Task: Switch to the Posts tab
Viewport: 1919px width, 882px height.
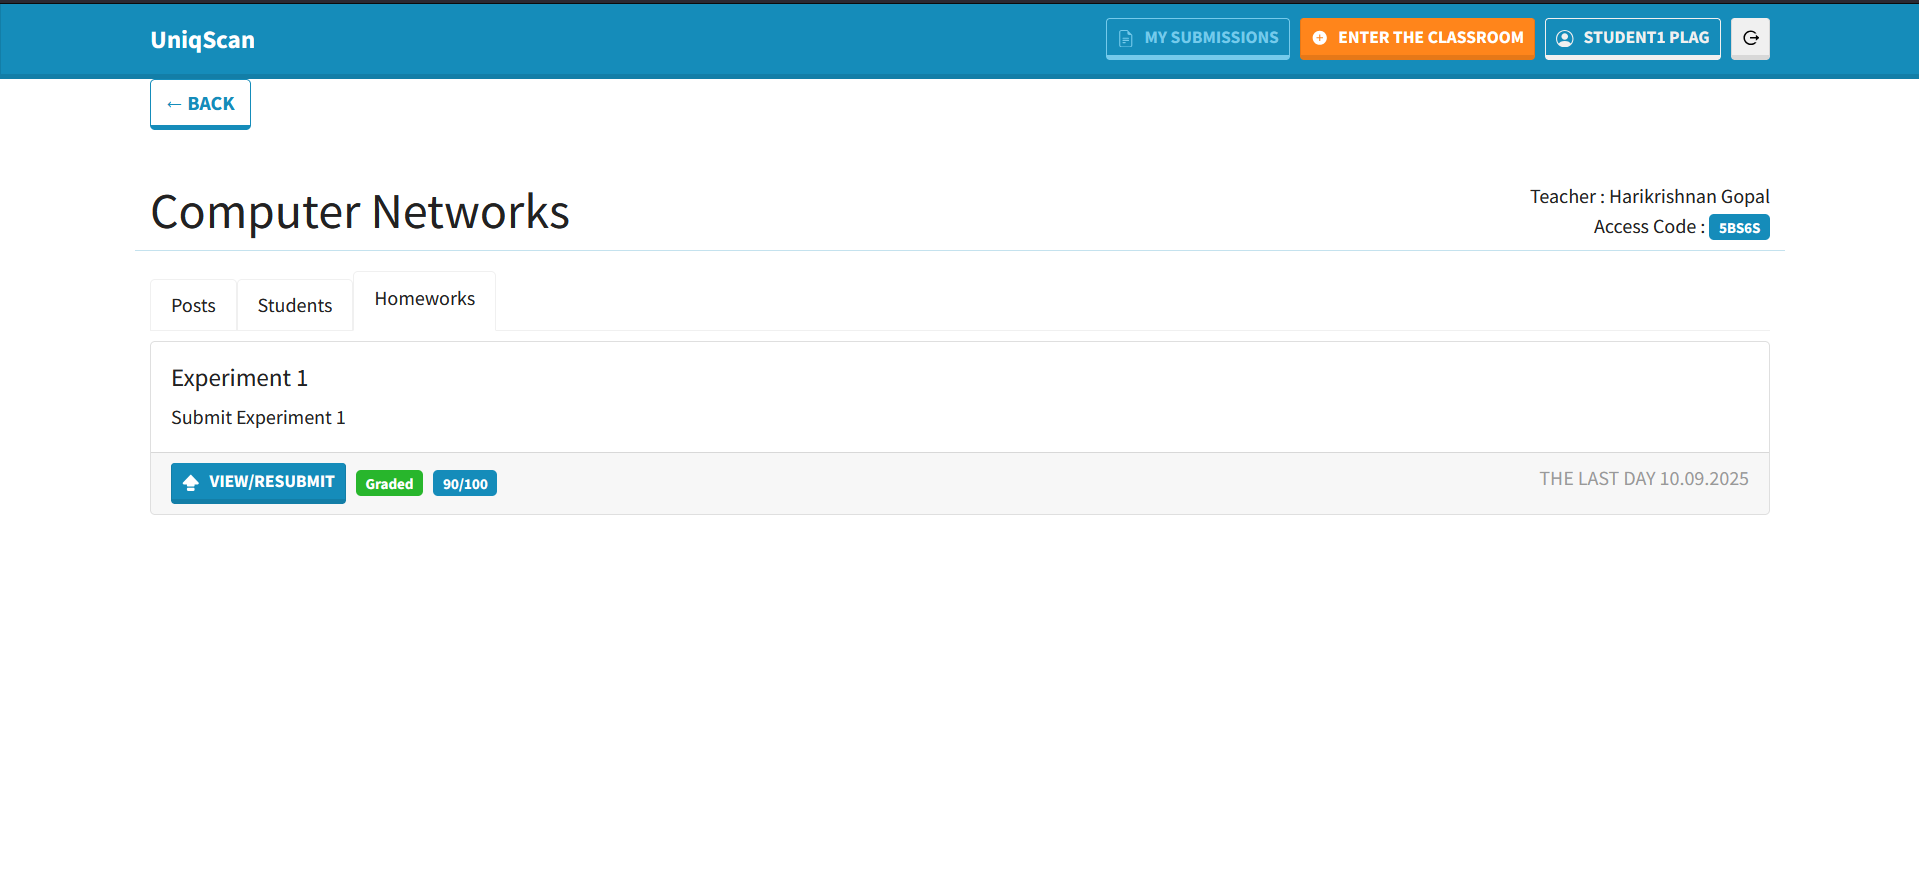Action: [193, 305]
